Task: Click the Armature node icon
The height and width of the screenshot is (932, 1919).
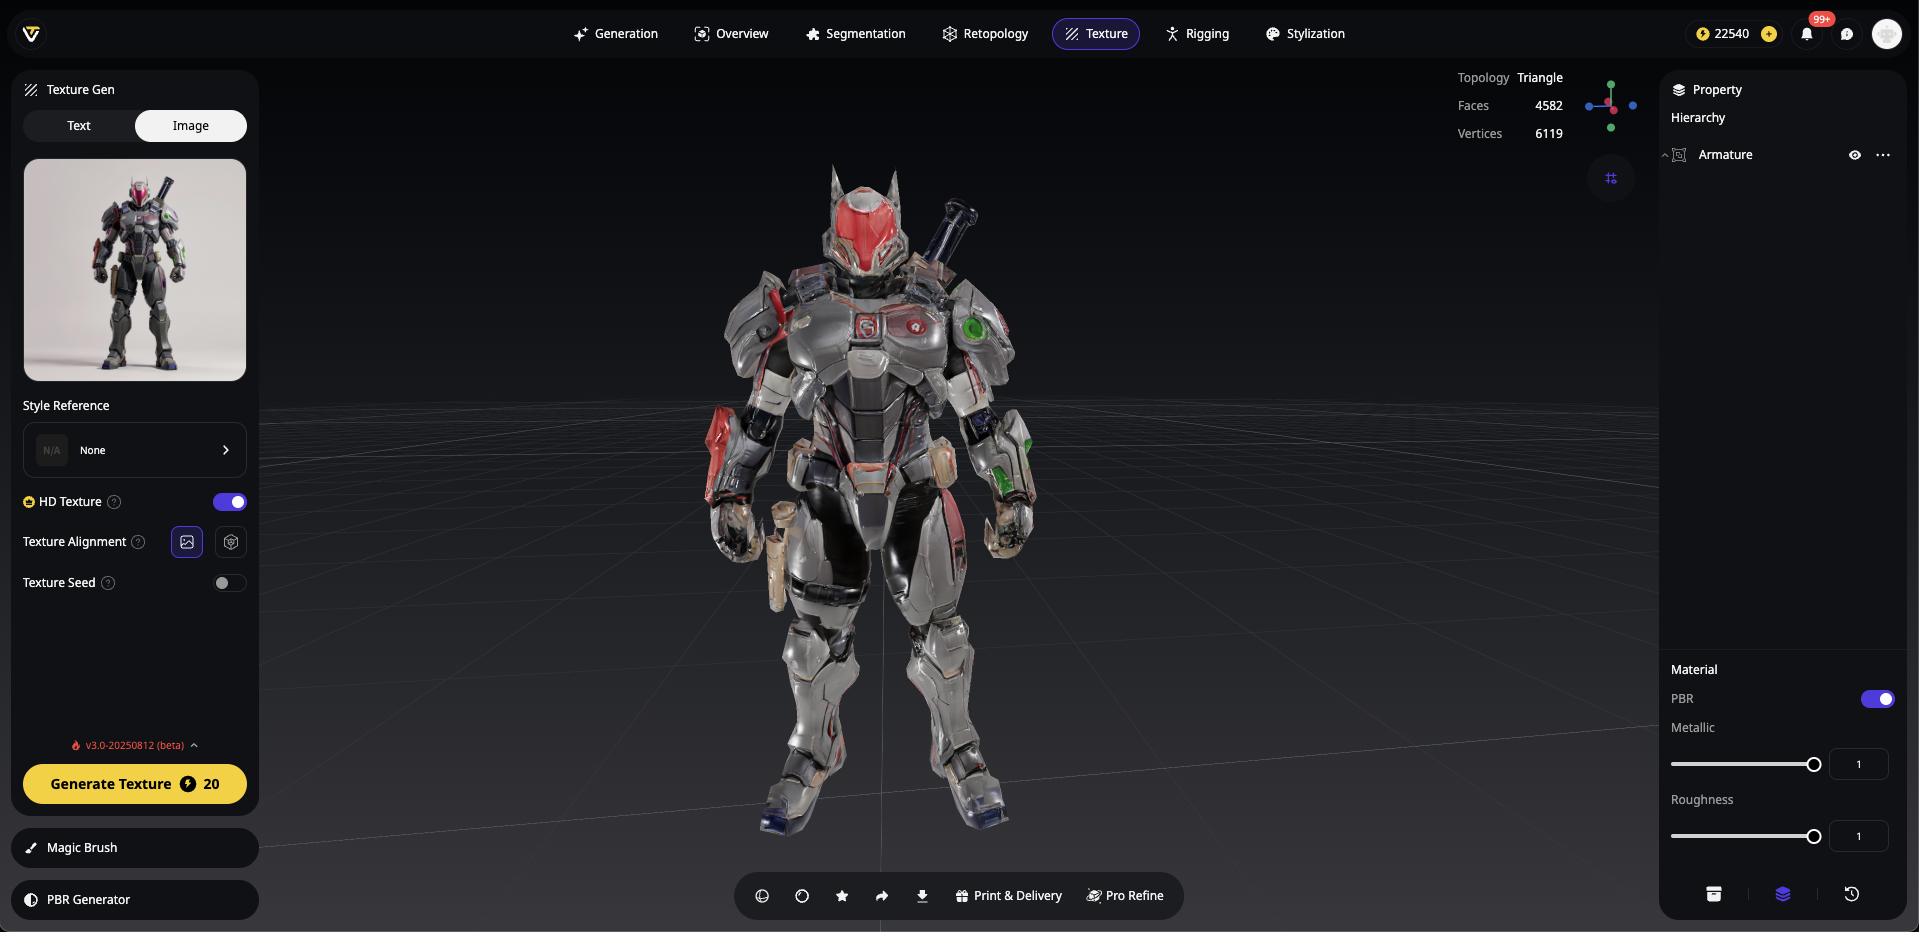Action: 1680,155
